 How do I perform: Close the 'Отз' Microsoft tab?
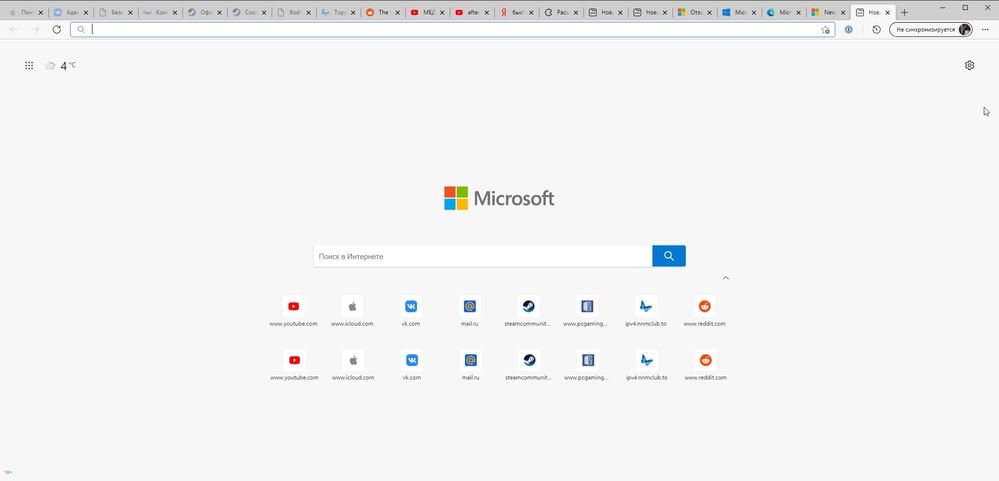(x=709, y=13)
